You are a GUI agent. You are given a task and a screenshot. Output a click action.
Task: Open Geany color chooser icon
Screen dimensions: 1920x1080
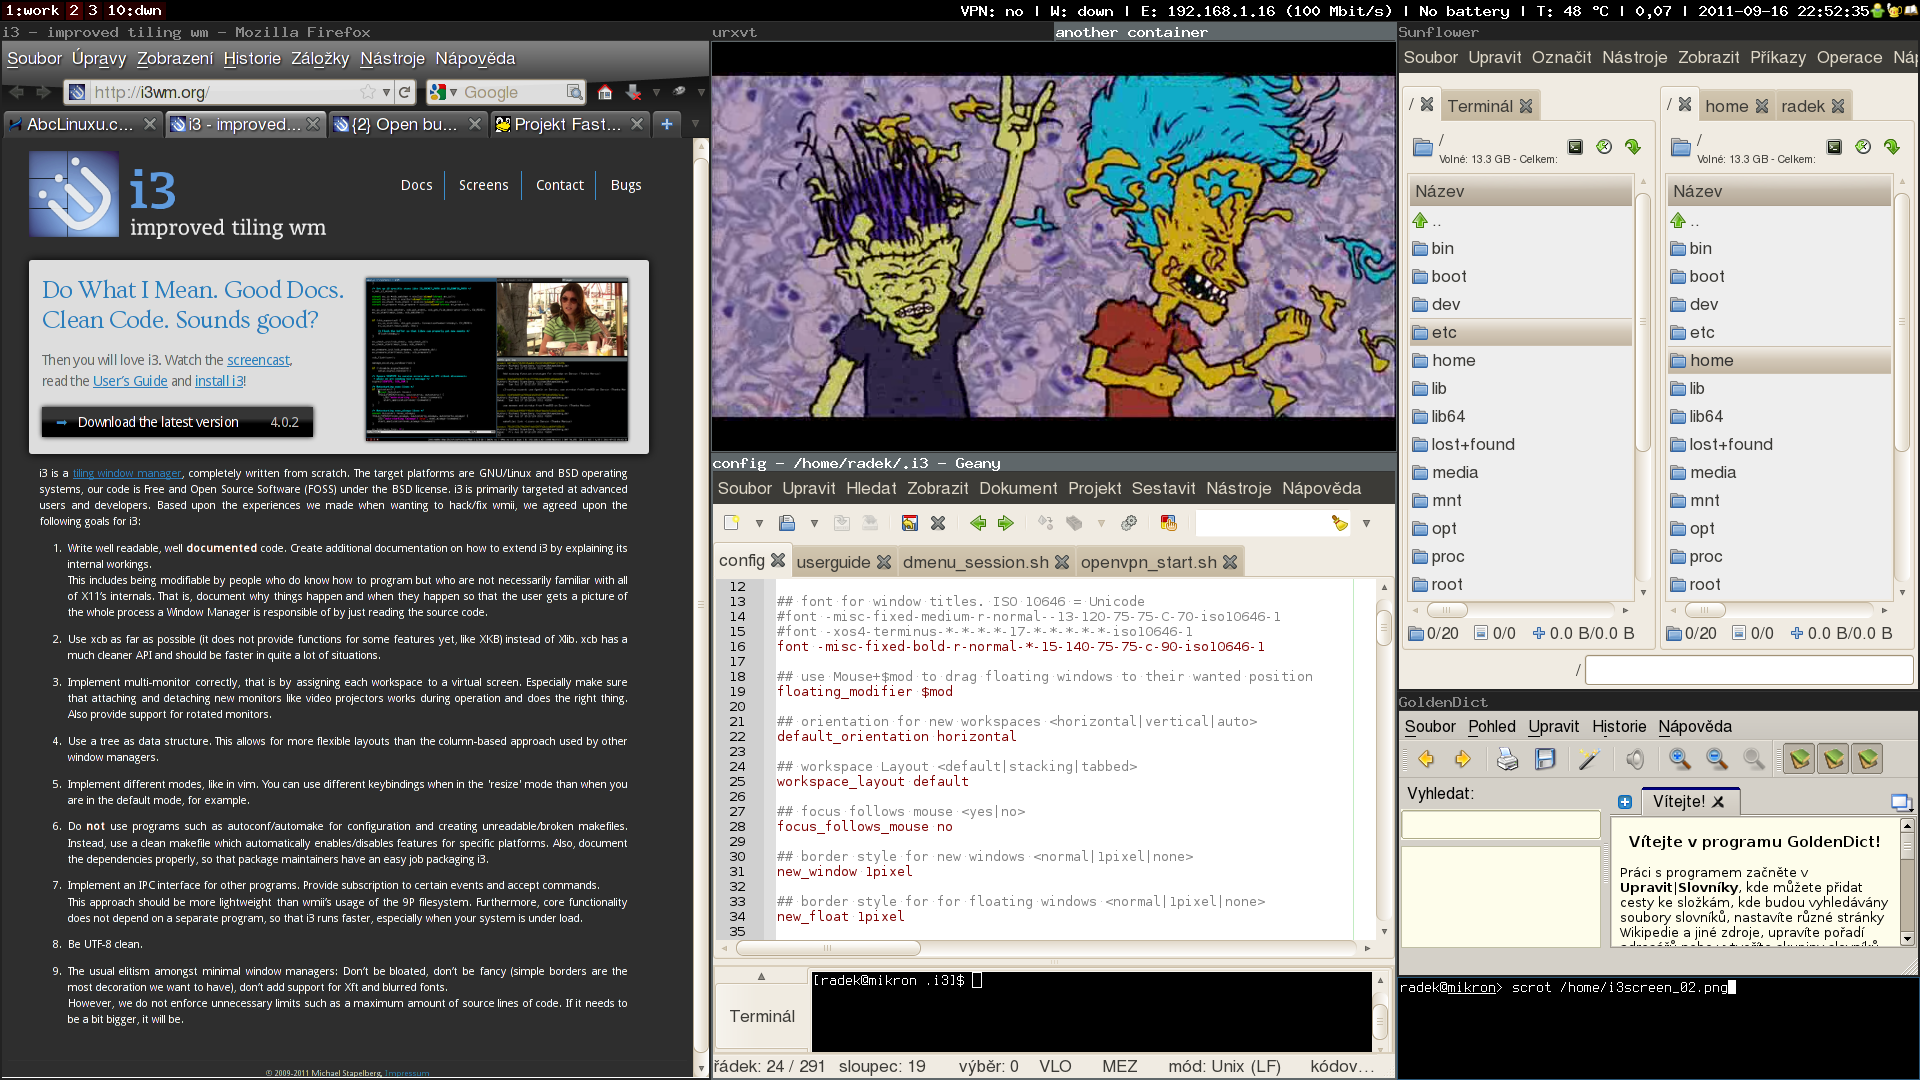1168,523
